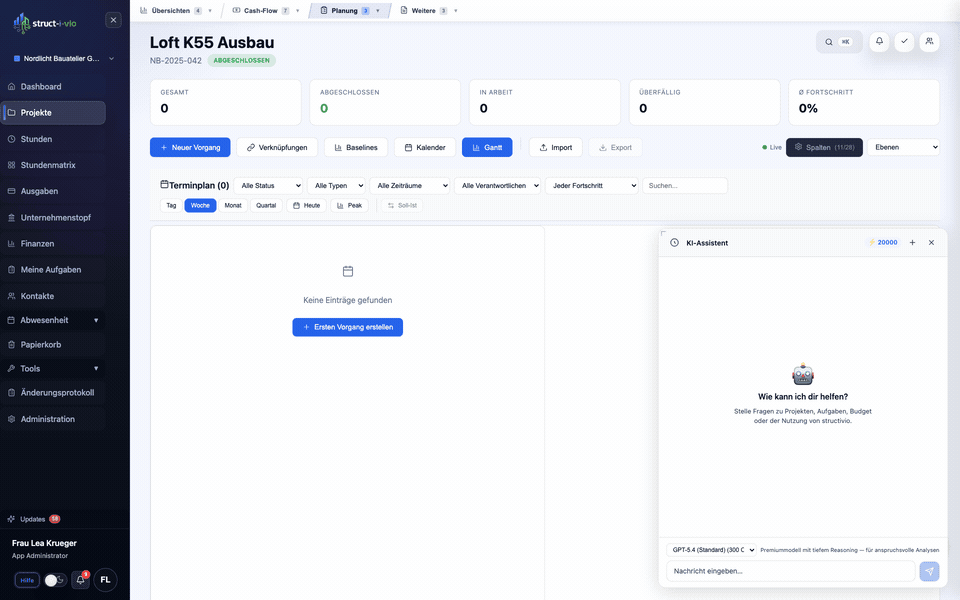Expand Abwesenheit in the sidebar

tap(60, 320)
